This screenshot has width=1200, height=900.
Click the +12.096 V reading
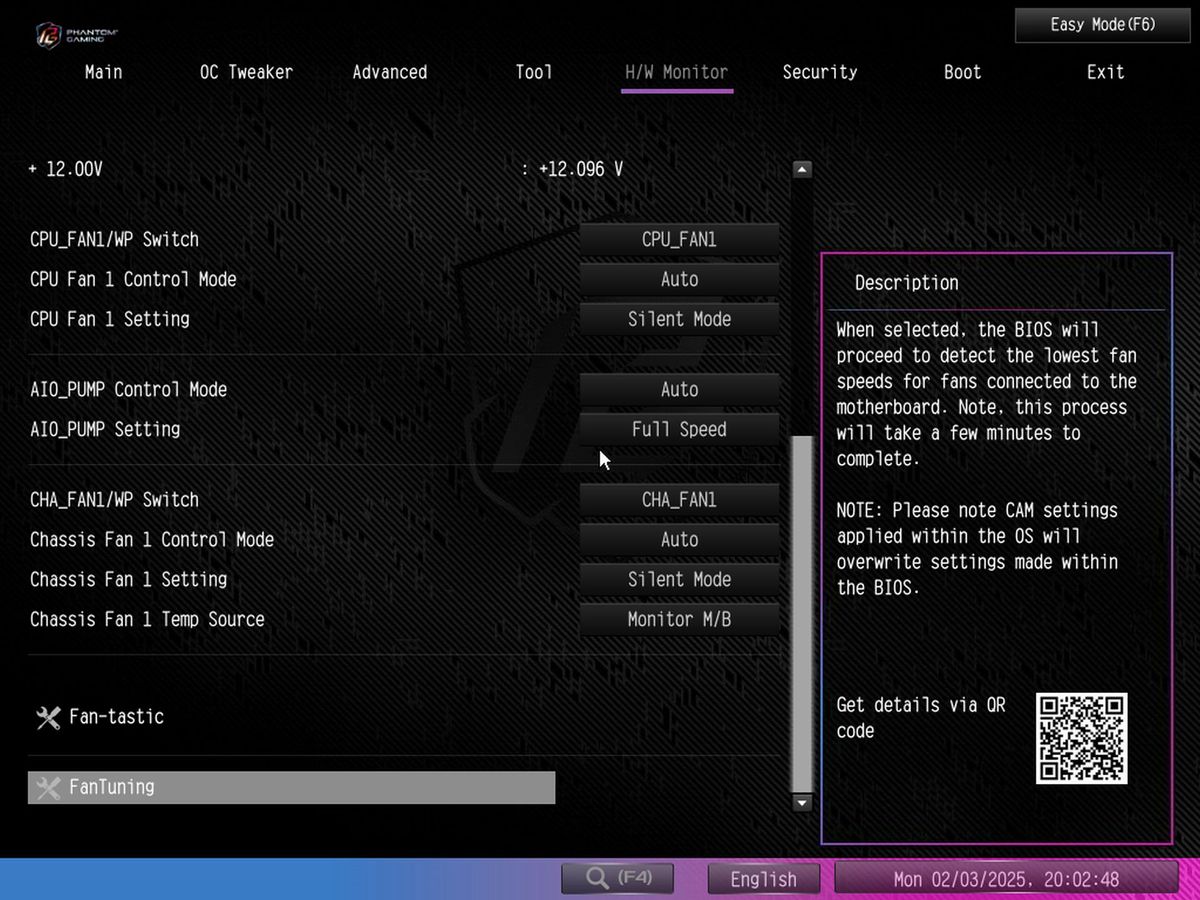tap(580, 170)
